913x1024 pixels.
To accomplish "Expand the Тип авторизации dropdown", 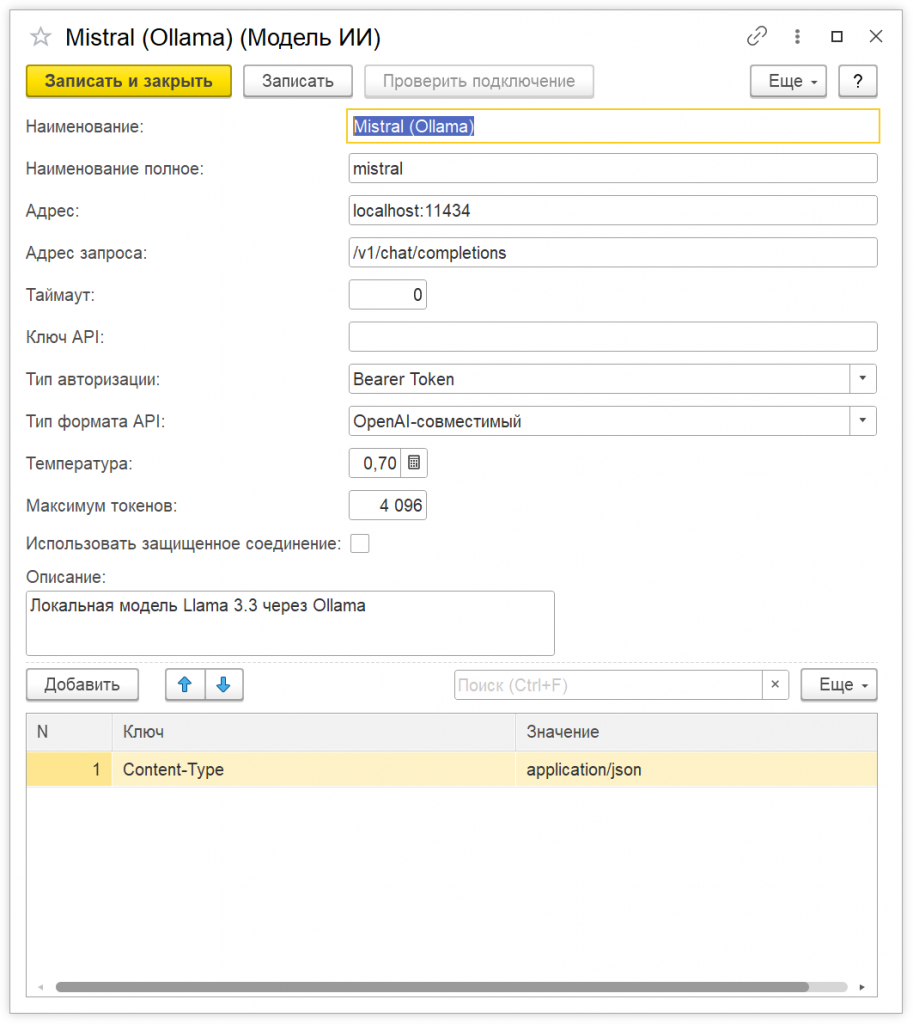I will pyautogui.click(x=862, y=379).
